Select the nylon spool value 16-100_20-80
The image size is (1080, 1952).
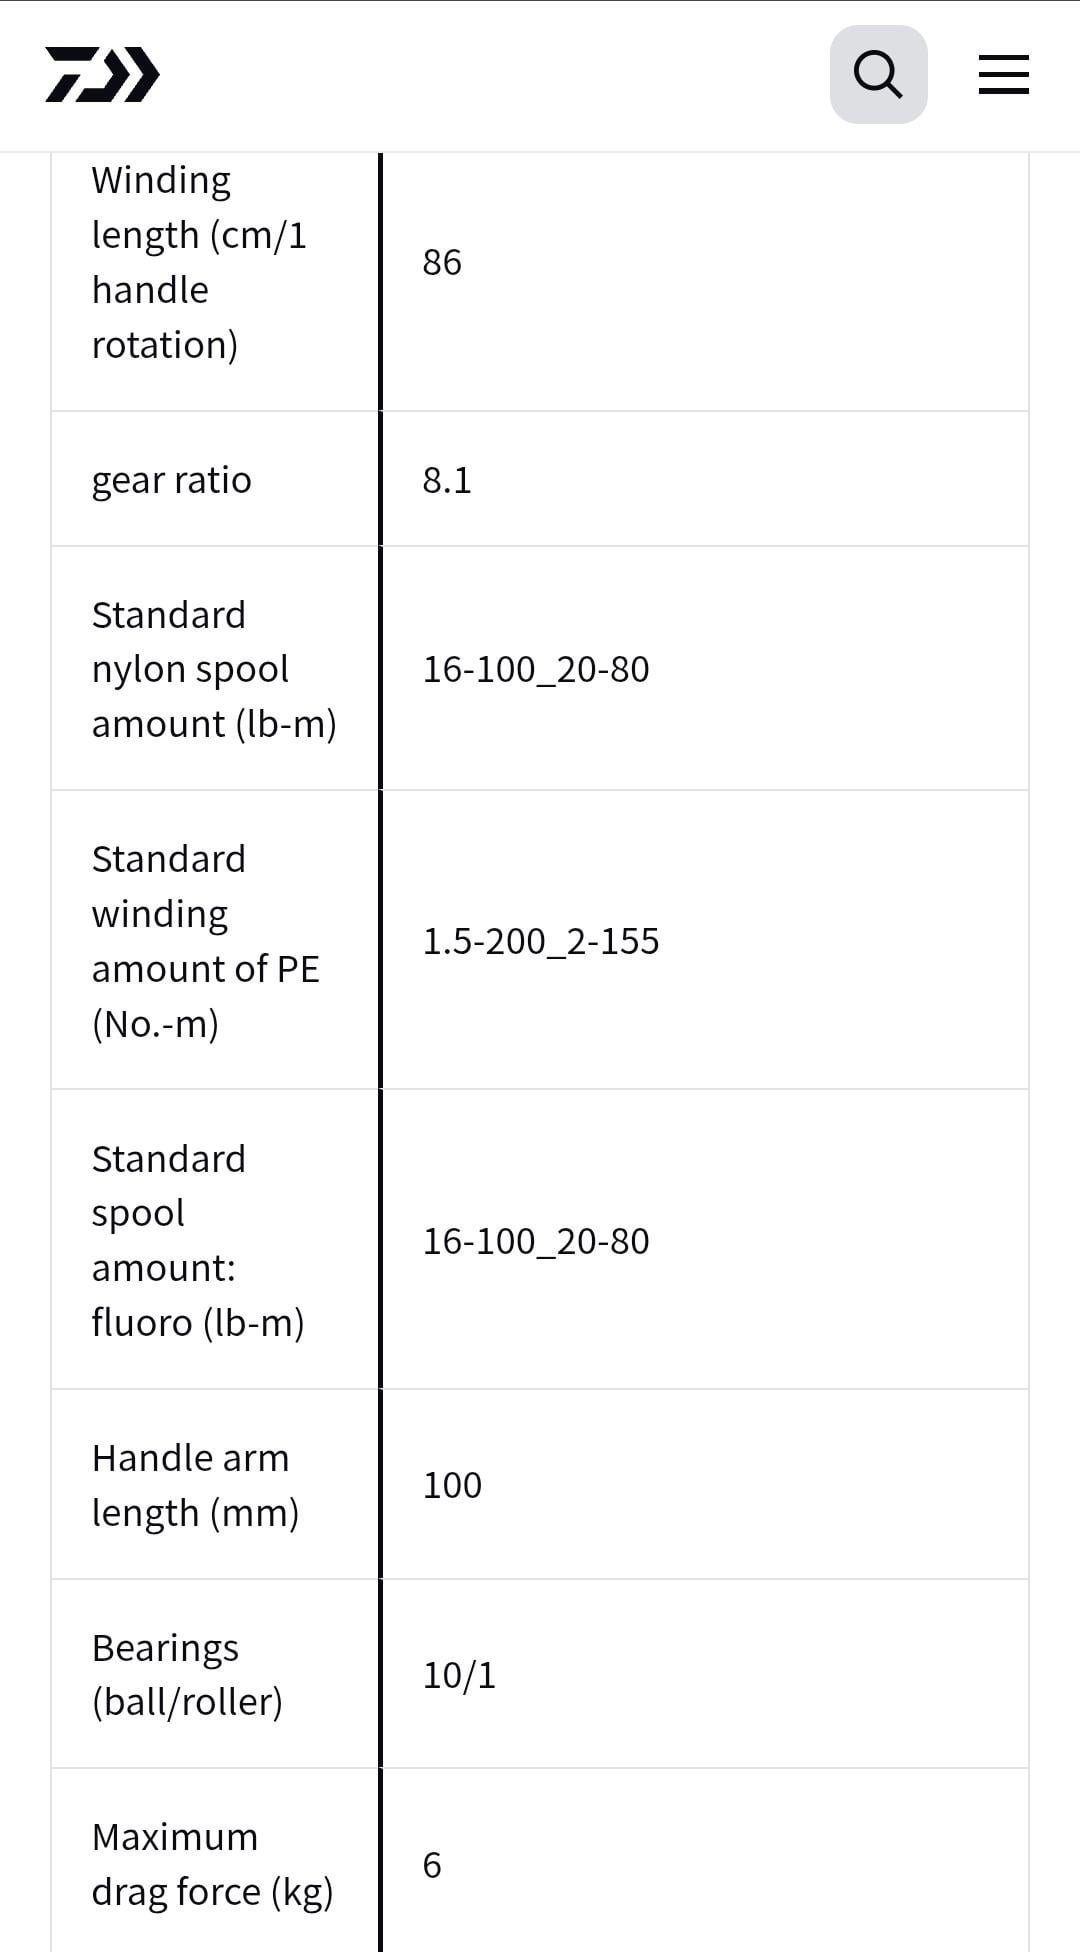click(x=536, y=669)
